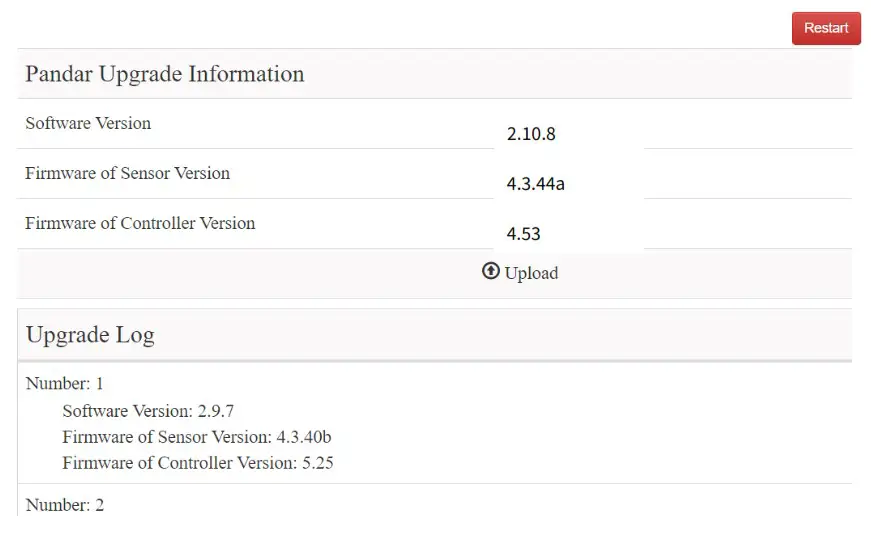The height and width of the screenshot is (534, 871).
Task: Click the Firmware of Sensor Version table label
Action: [x=127, y=173]
